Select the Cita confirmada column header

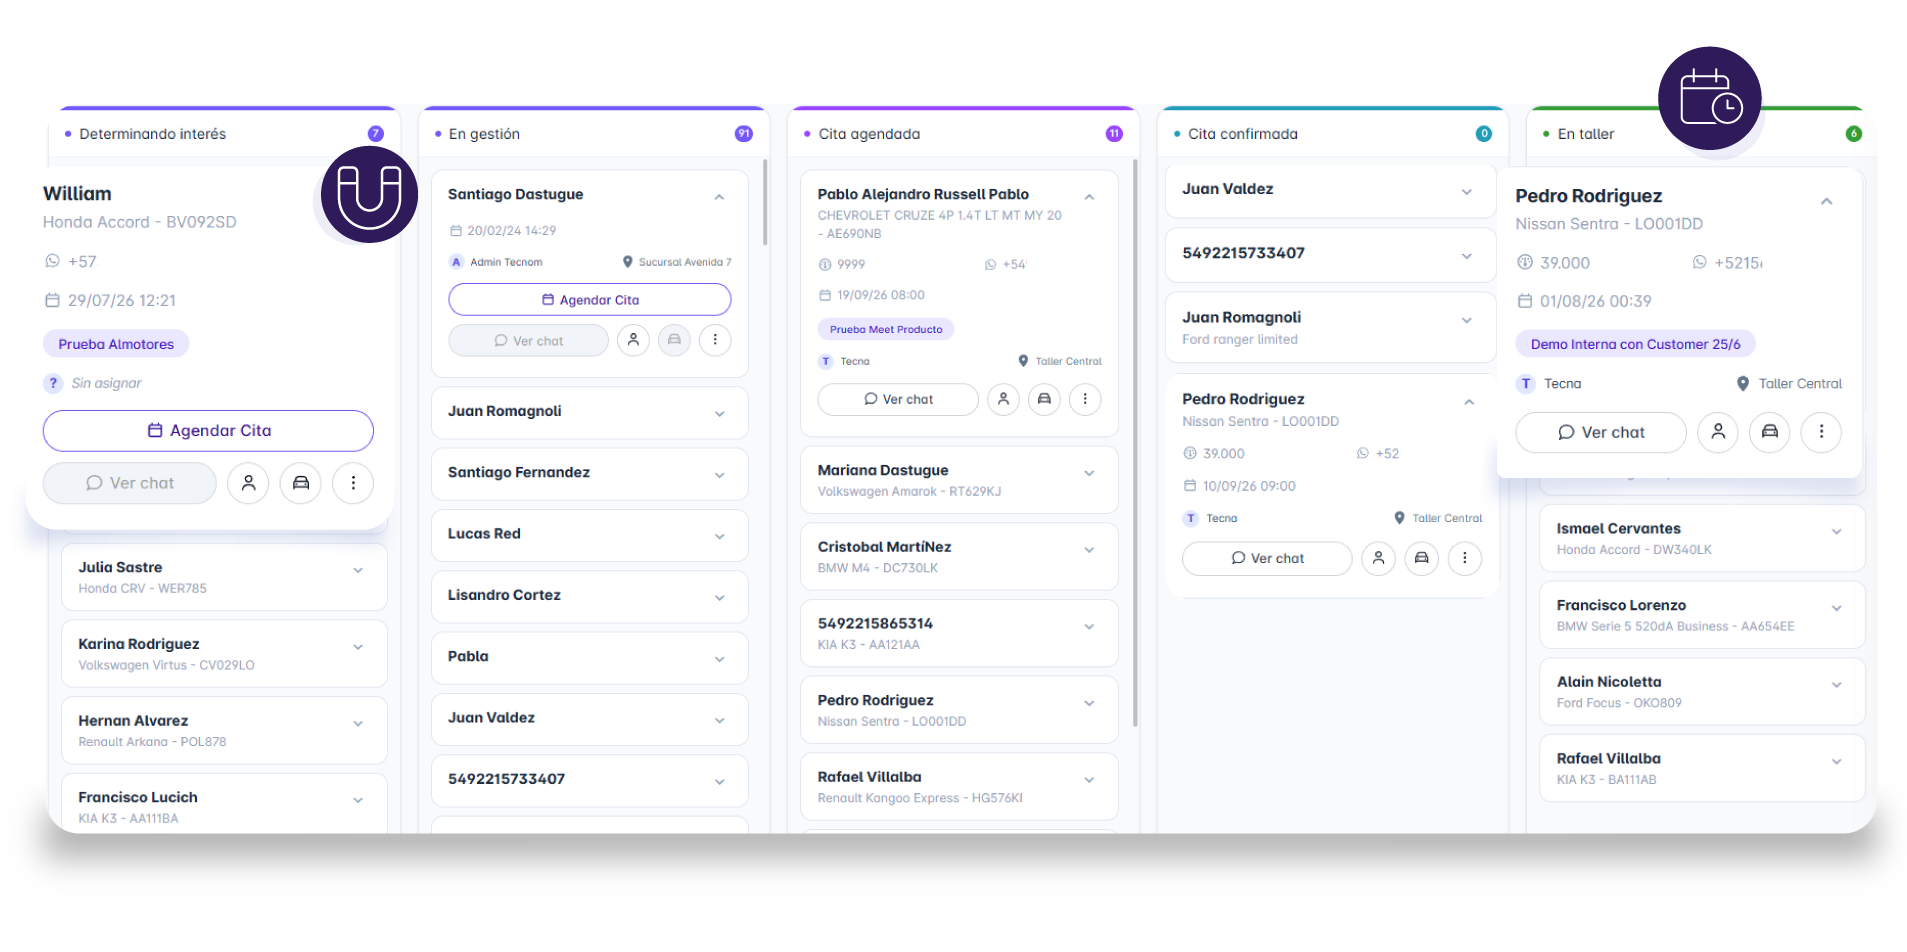click(x=1332, y=134)
